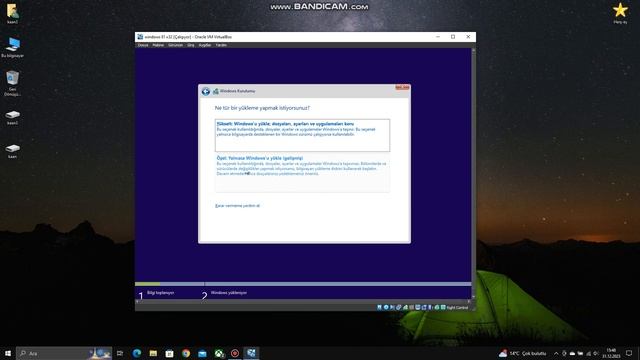Open the Xbox app from the taskbar

click(x=219, y=353)
